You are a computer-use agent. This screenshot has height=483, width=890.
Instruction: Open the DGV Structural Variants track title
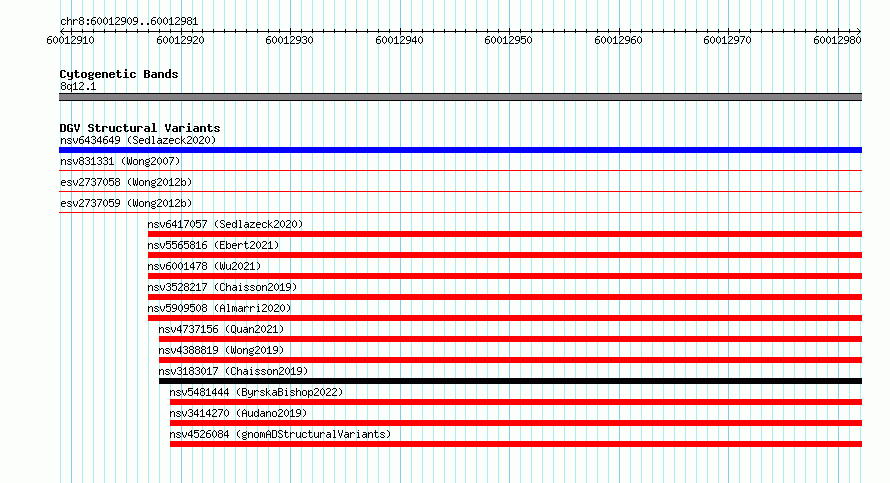pos(140,128)
